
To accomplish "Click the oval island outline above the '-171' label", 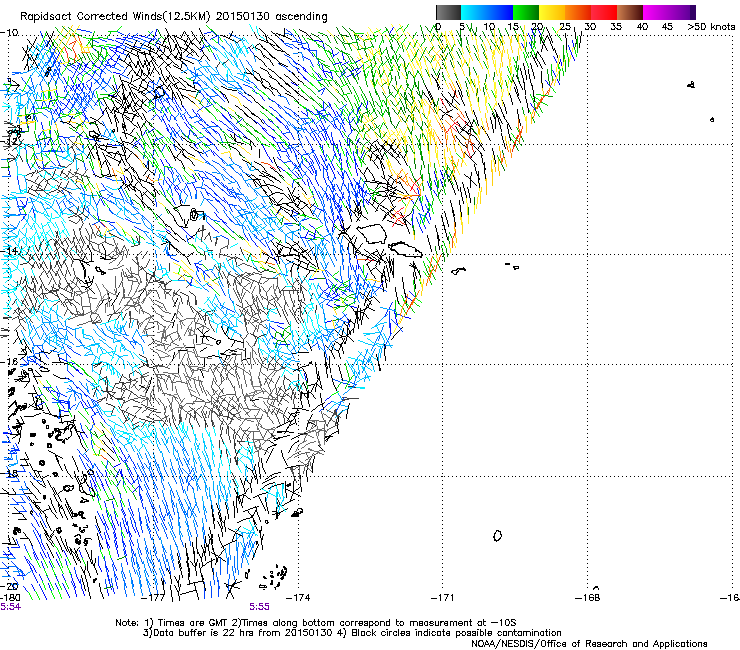I will coord(497,536).
